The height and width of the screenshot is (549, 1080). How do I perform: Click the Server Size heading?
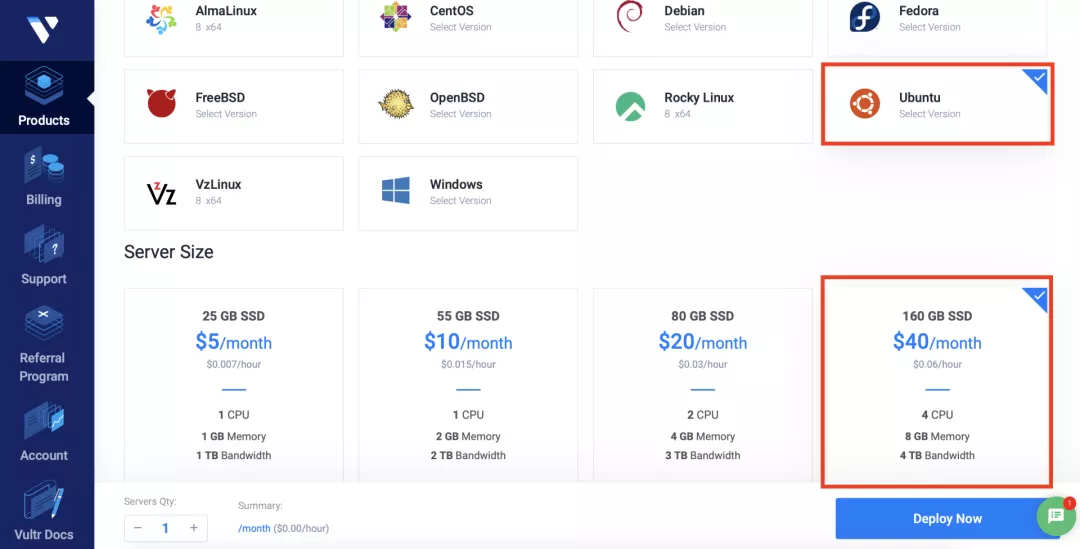point(169,252)
